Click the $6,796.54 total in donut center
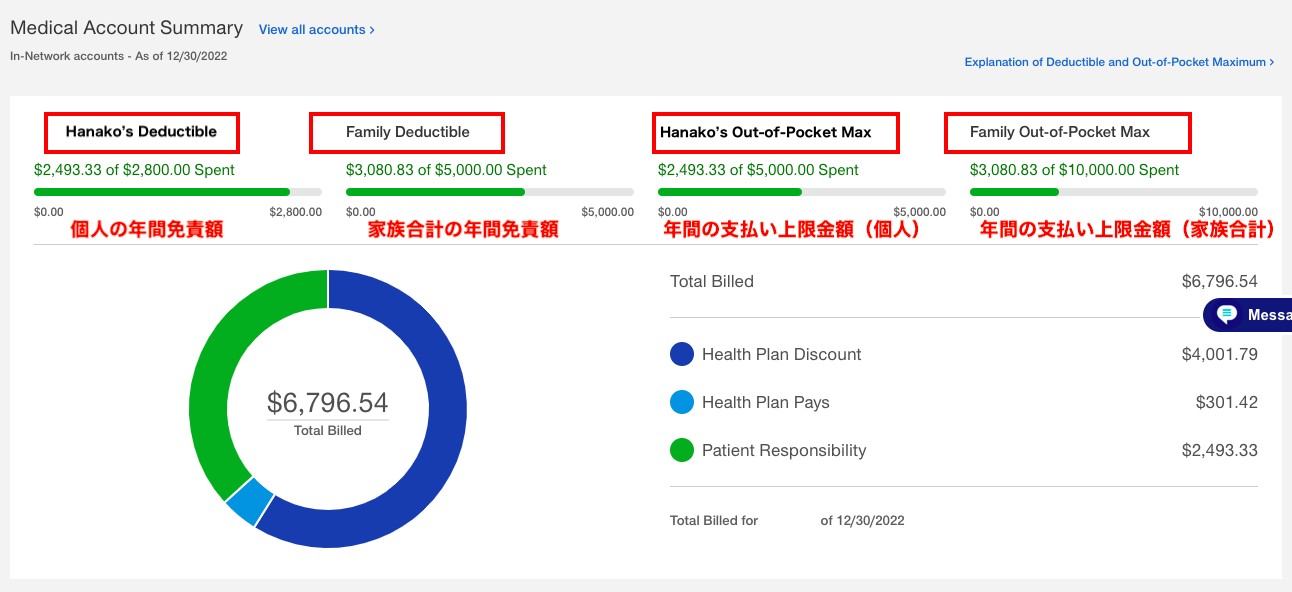The width and height of the screenshot is (1292, 592). pyautogui.click(x=328, y=403)
